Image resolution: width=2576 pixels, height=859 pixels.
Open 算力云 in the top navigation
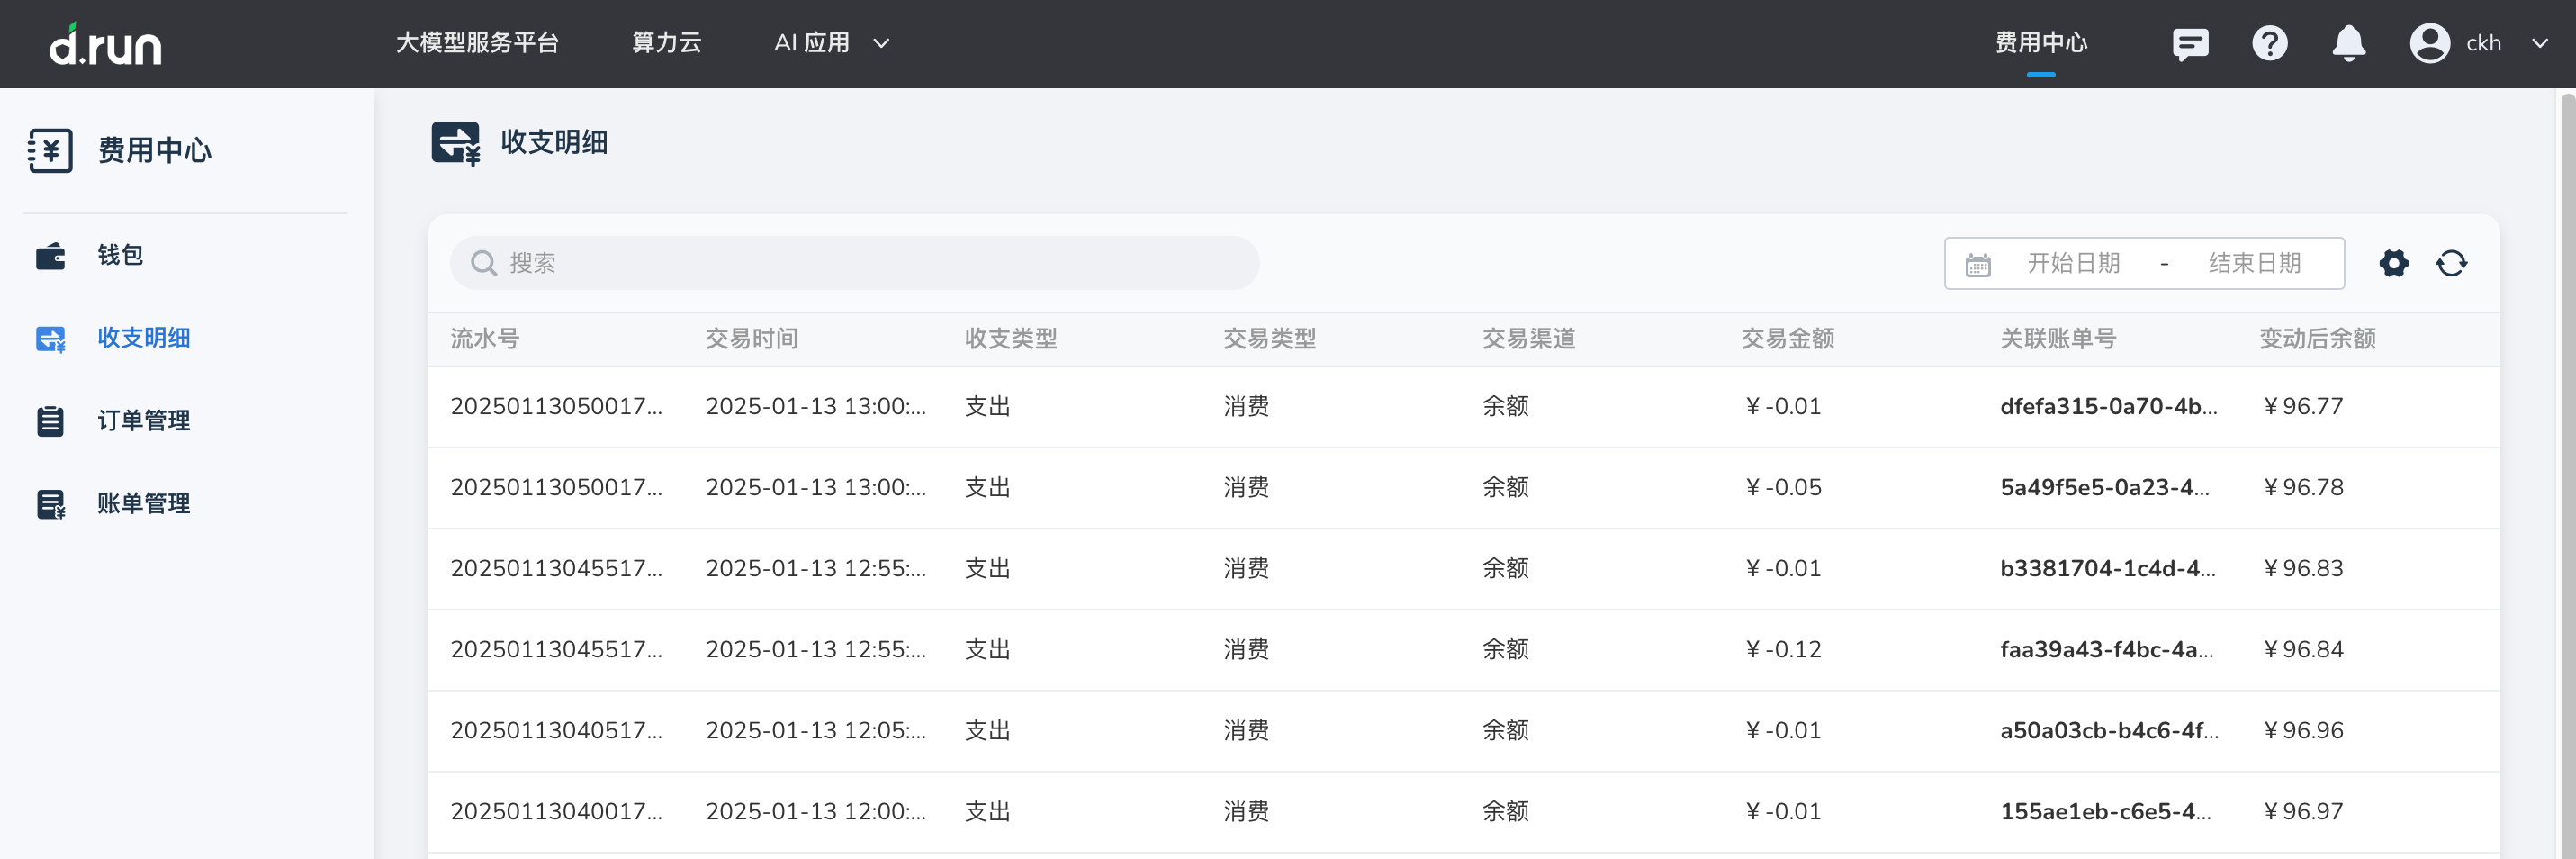click(666, 43)
